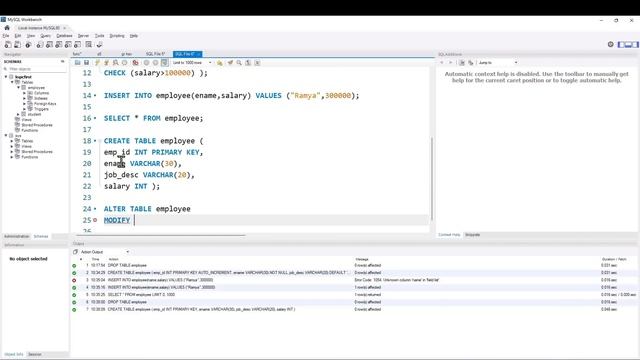Go forward in SQL Additions help
The width and height of the screenshot is (640, 360).
(x=451, y=63)
